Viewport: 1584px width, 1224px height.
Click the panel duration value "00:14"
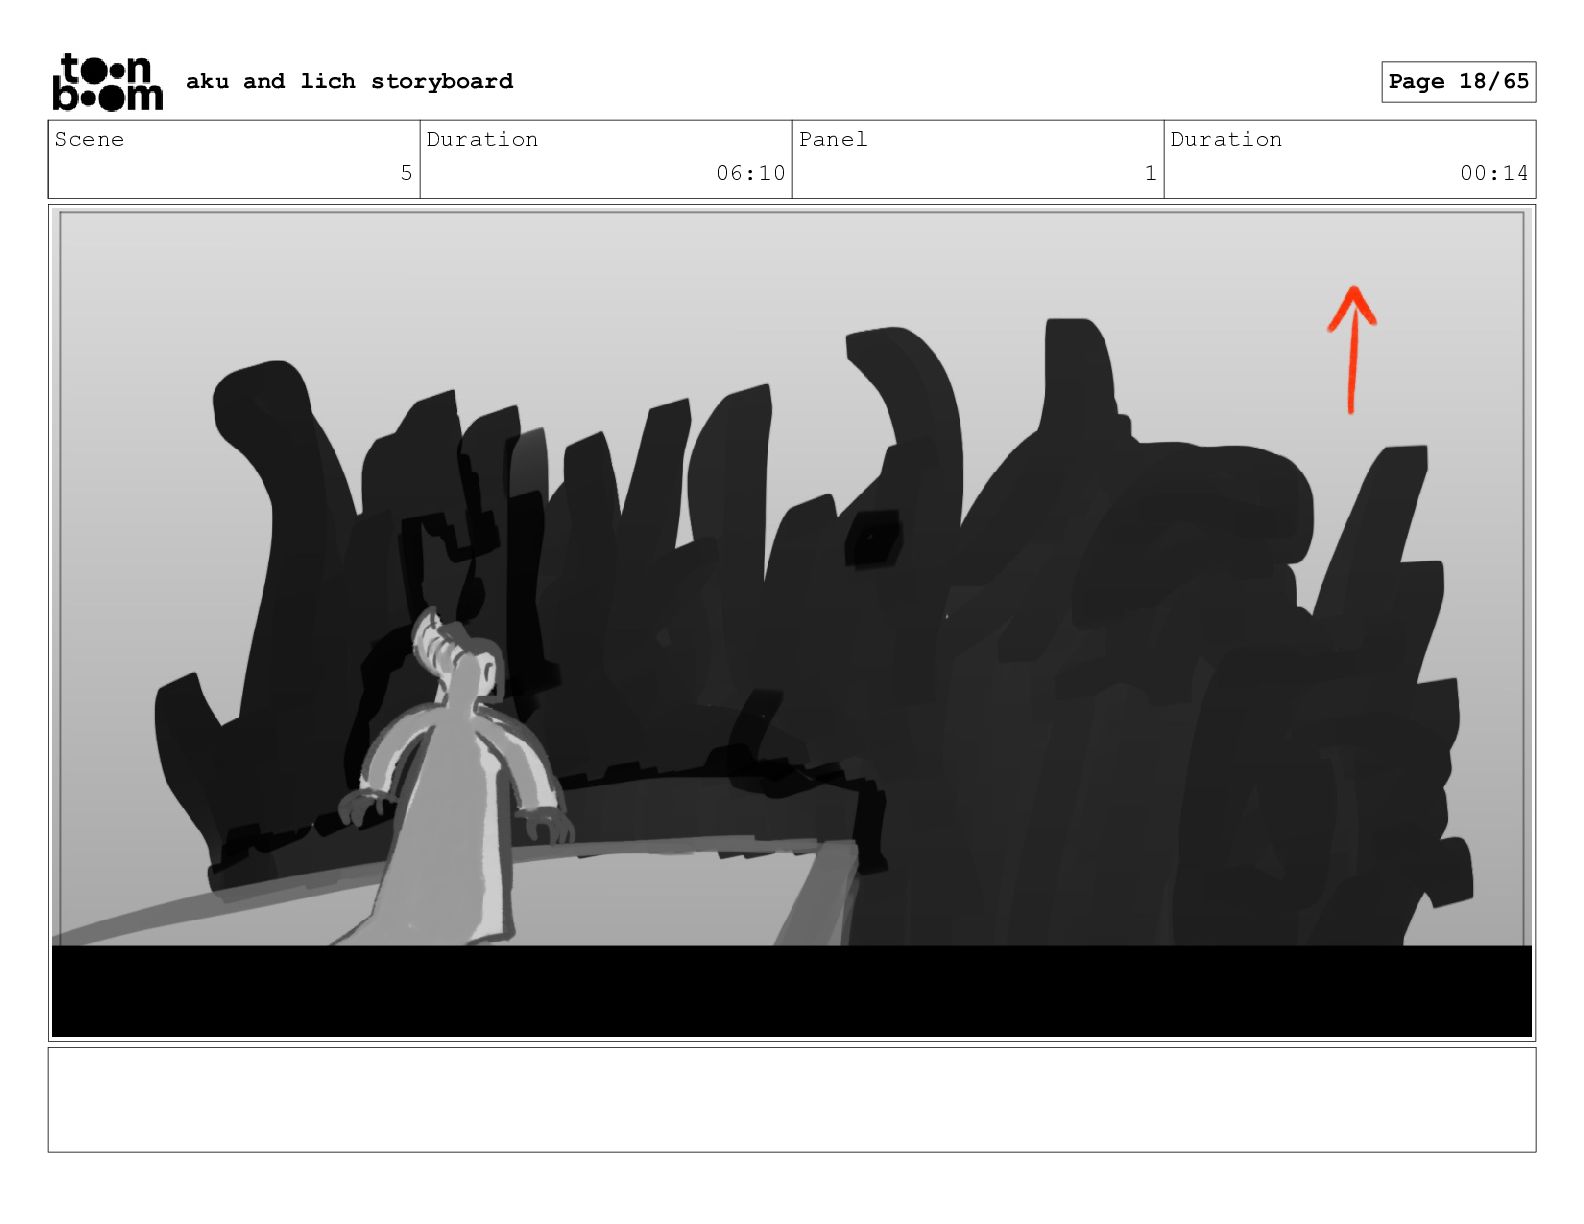[1494, 173]
